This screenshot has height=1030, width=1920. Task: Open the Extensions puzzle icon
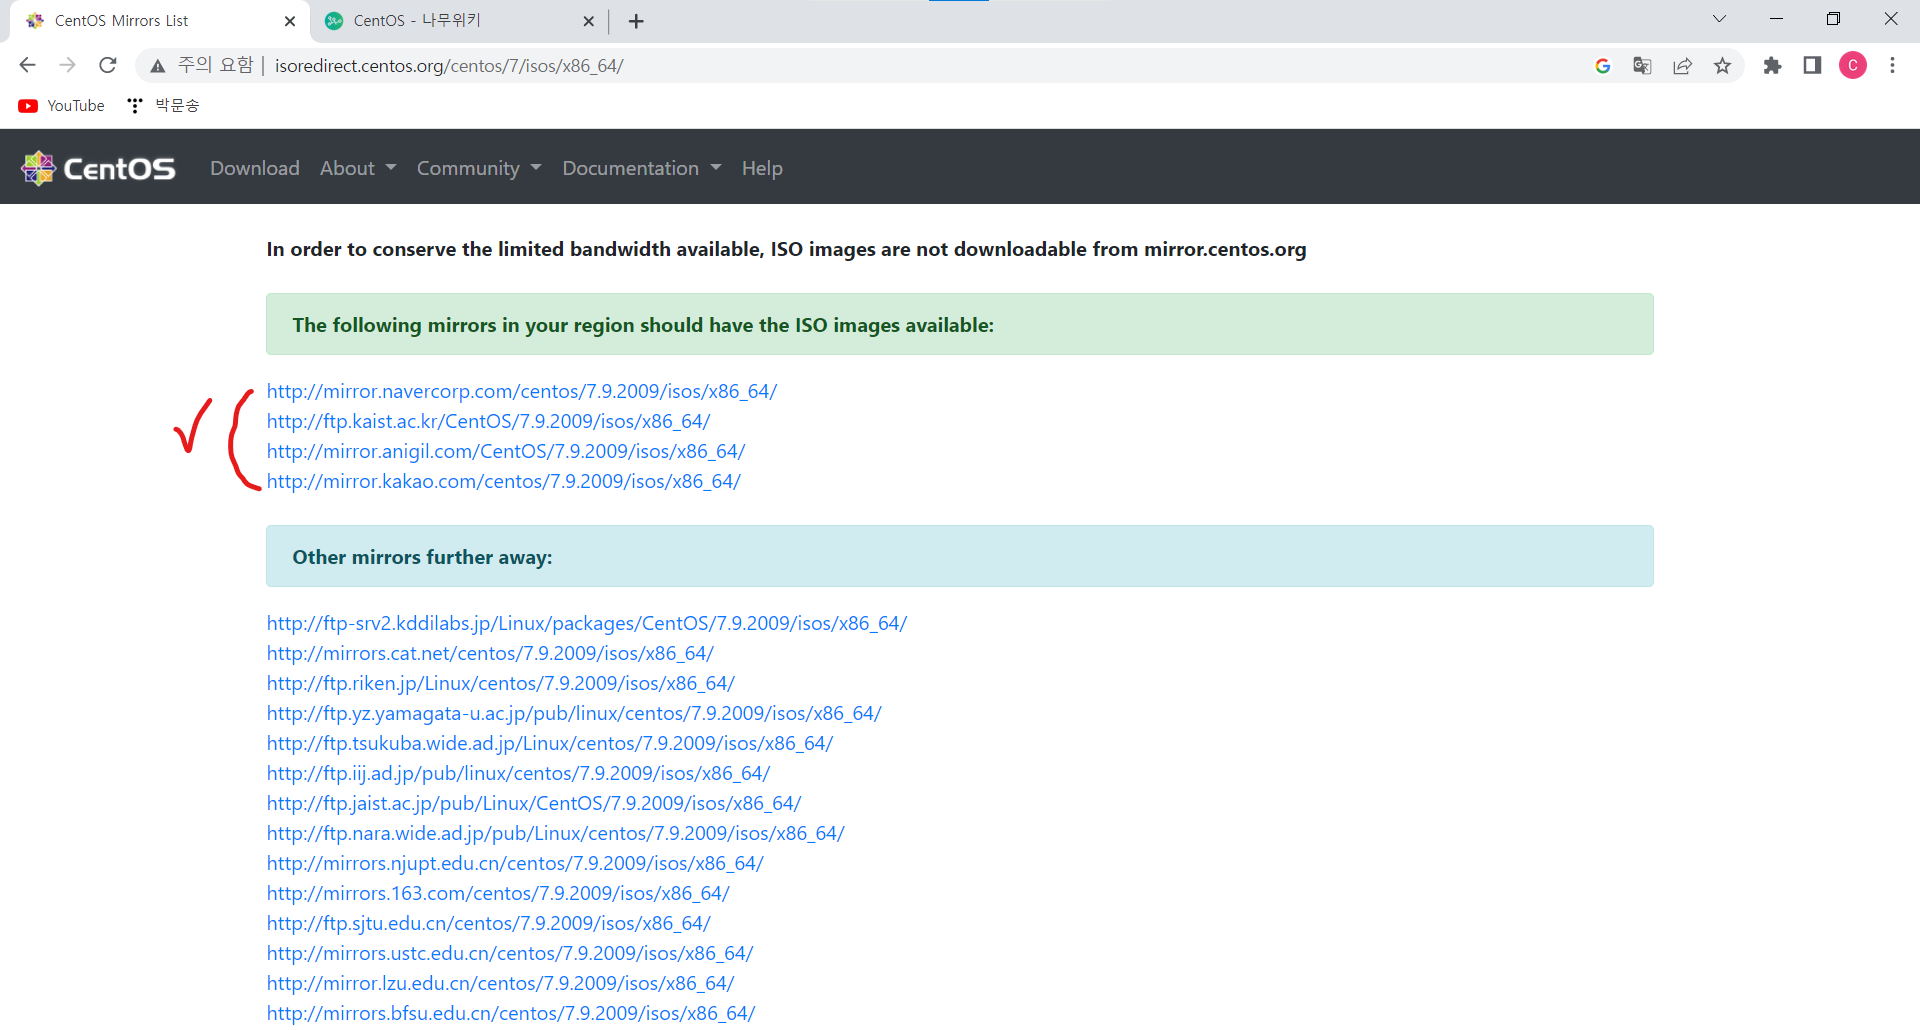coord(1772,66)
